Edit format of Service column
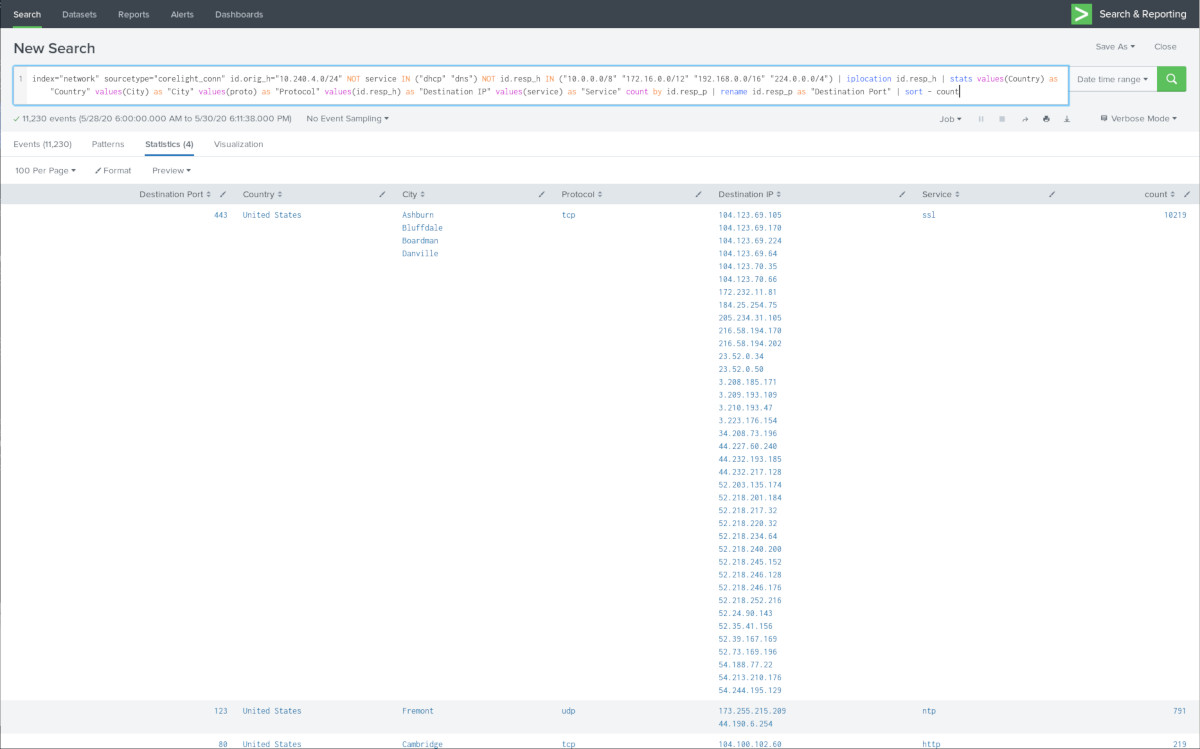 click(1052, 194)
